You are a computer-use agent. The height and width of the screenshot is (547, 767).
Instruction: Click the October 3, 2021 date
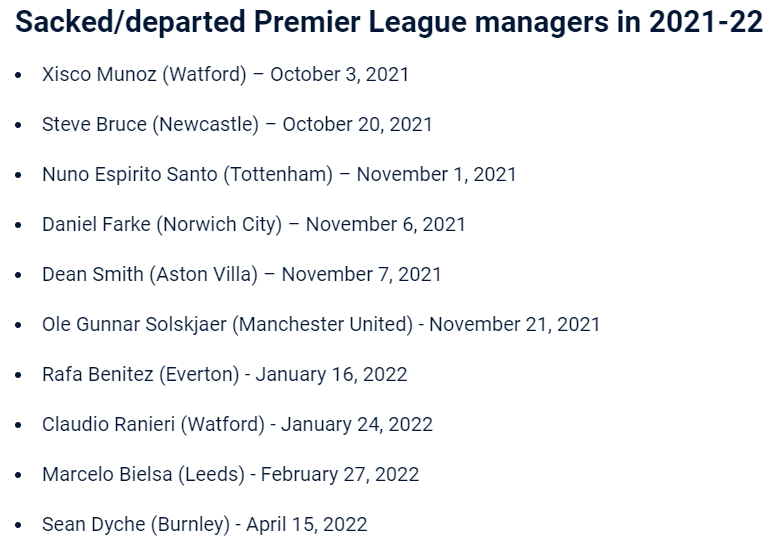[x=339, y=74]
